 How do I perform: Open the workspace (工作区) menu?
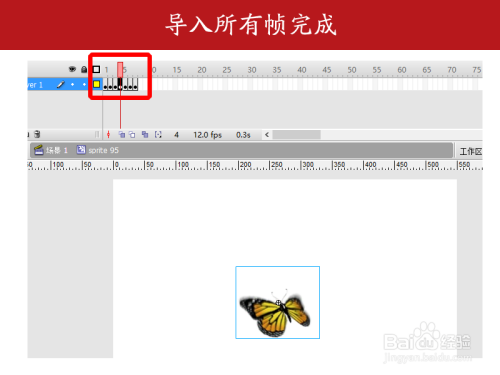(471, 152)
